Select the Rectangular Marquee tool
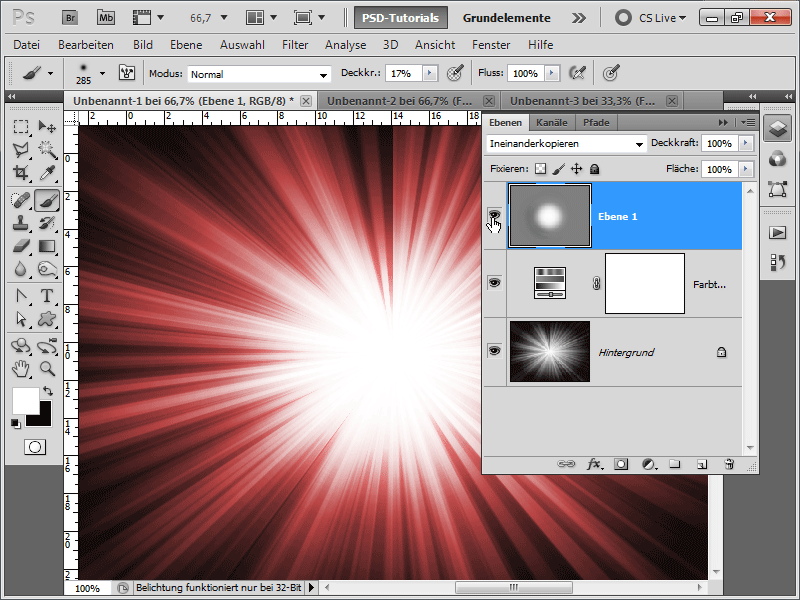Viewport: 800px width, 600px height. (21, 126)
